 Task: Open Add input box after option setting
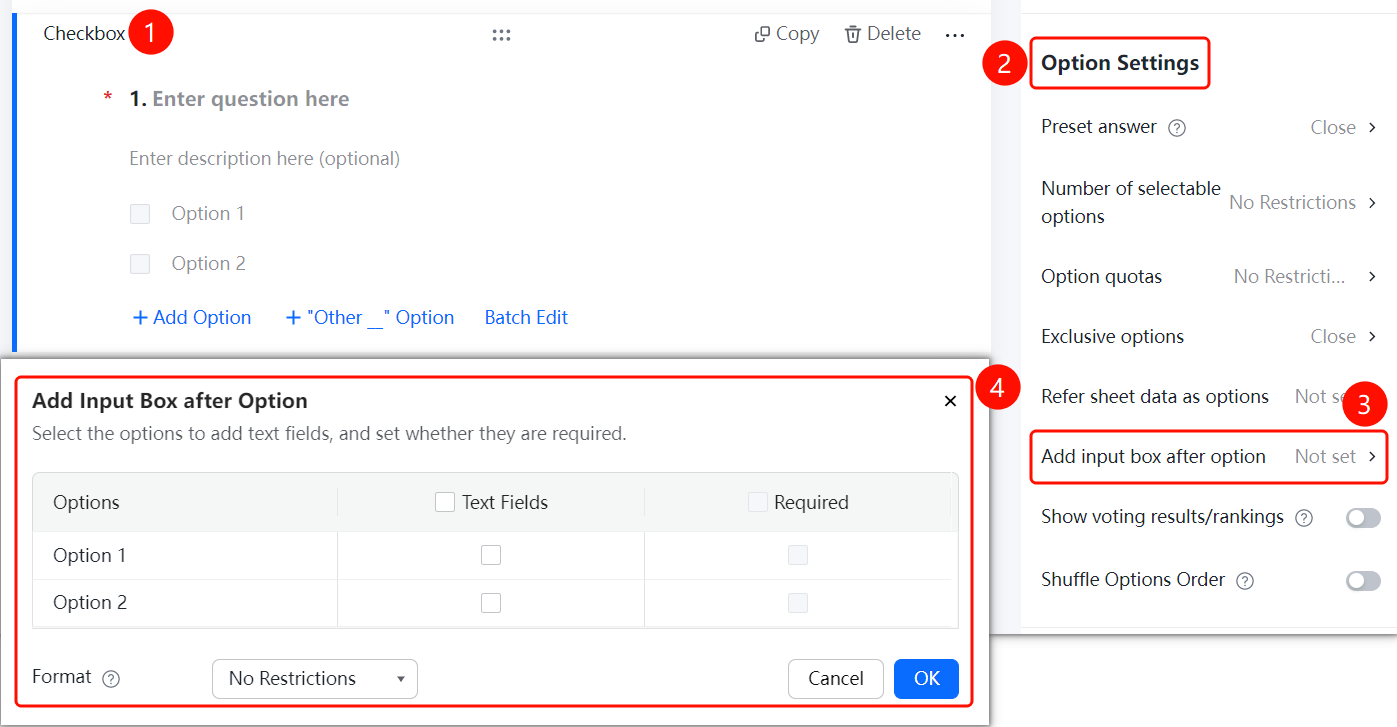point(1210,456)
